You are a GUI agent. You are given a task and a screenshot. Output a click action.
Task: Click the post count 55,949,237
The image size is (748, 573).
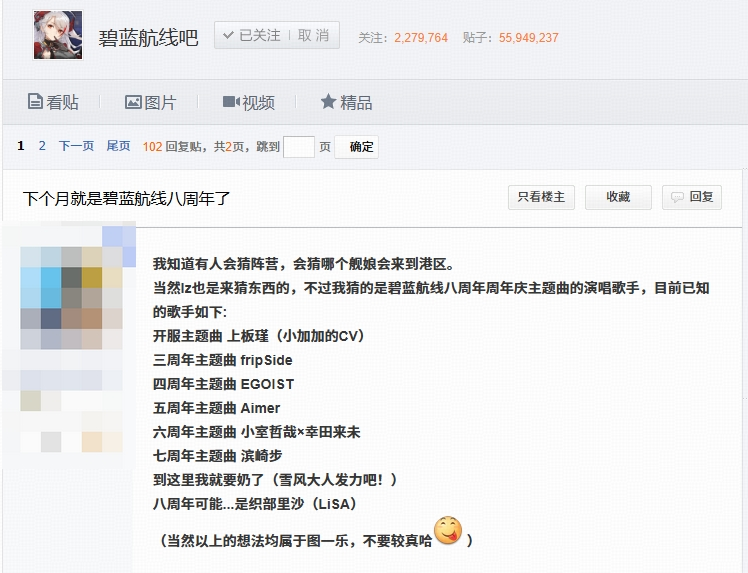click(529, 38)
